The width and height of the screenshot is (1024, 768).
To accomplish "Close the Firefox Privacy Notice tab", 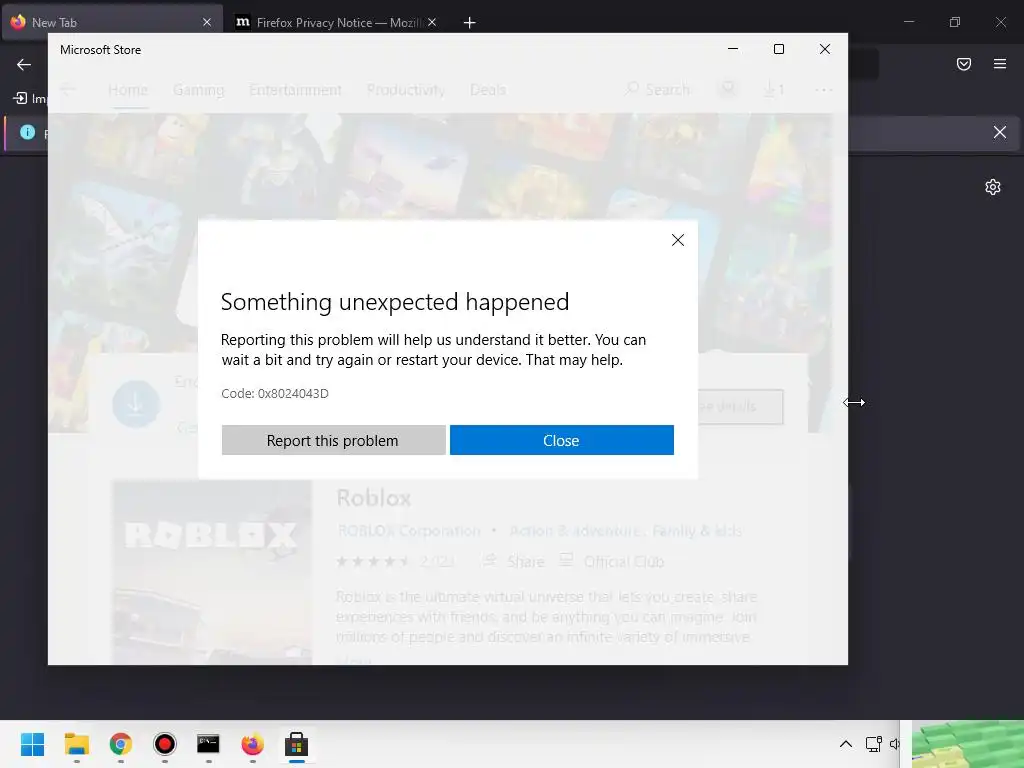I will click(432, 22).
